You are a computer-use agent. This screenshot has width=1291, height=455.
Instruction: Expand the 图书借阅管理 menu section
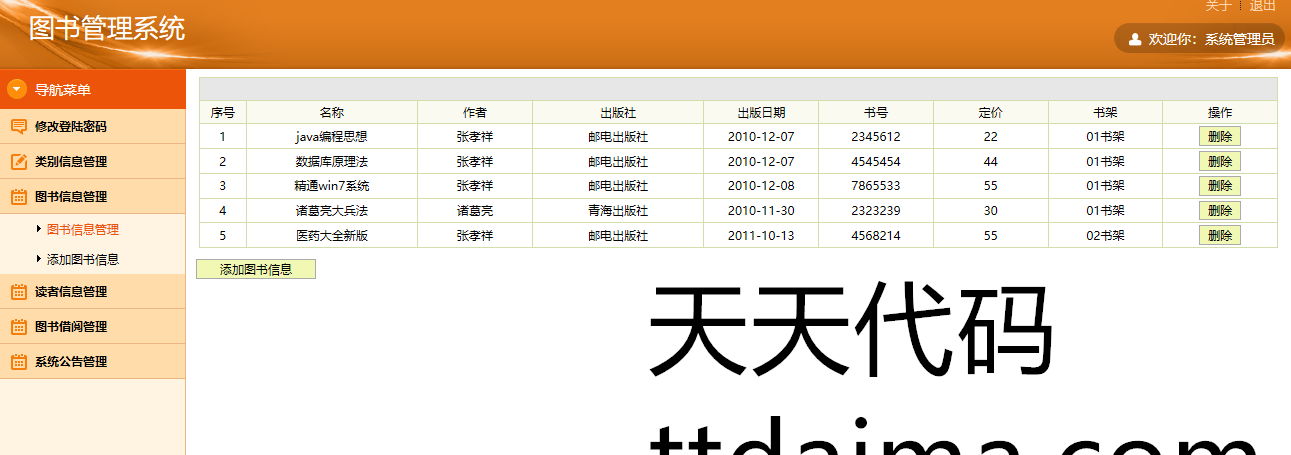[71, 327]
